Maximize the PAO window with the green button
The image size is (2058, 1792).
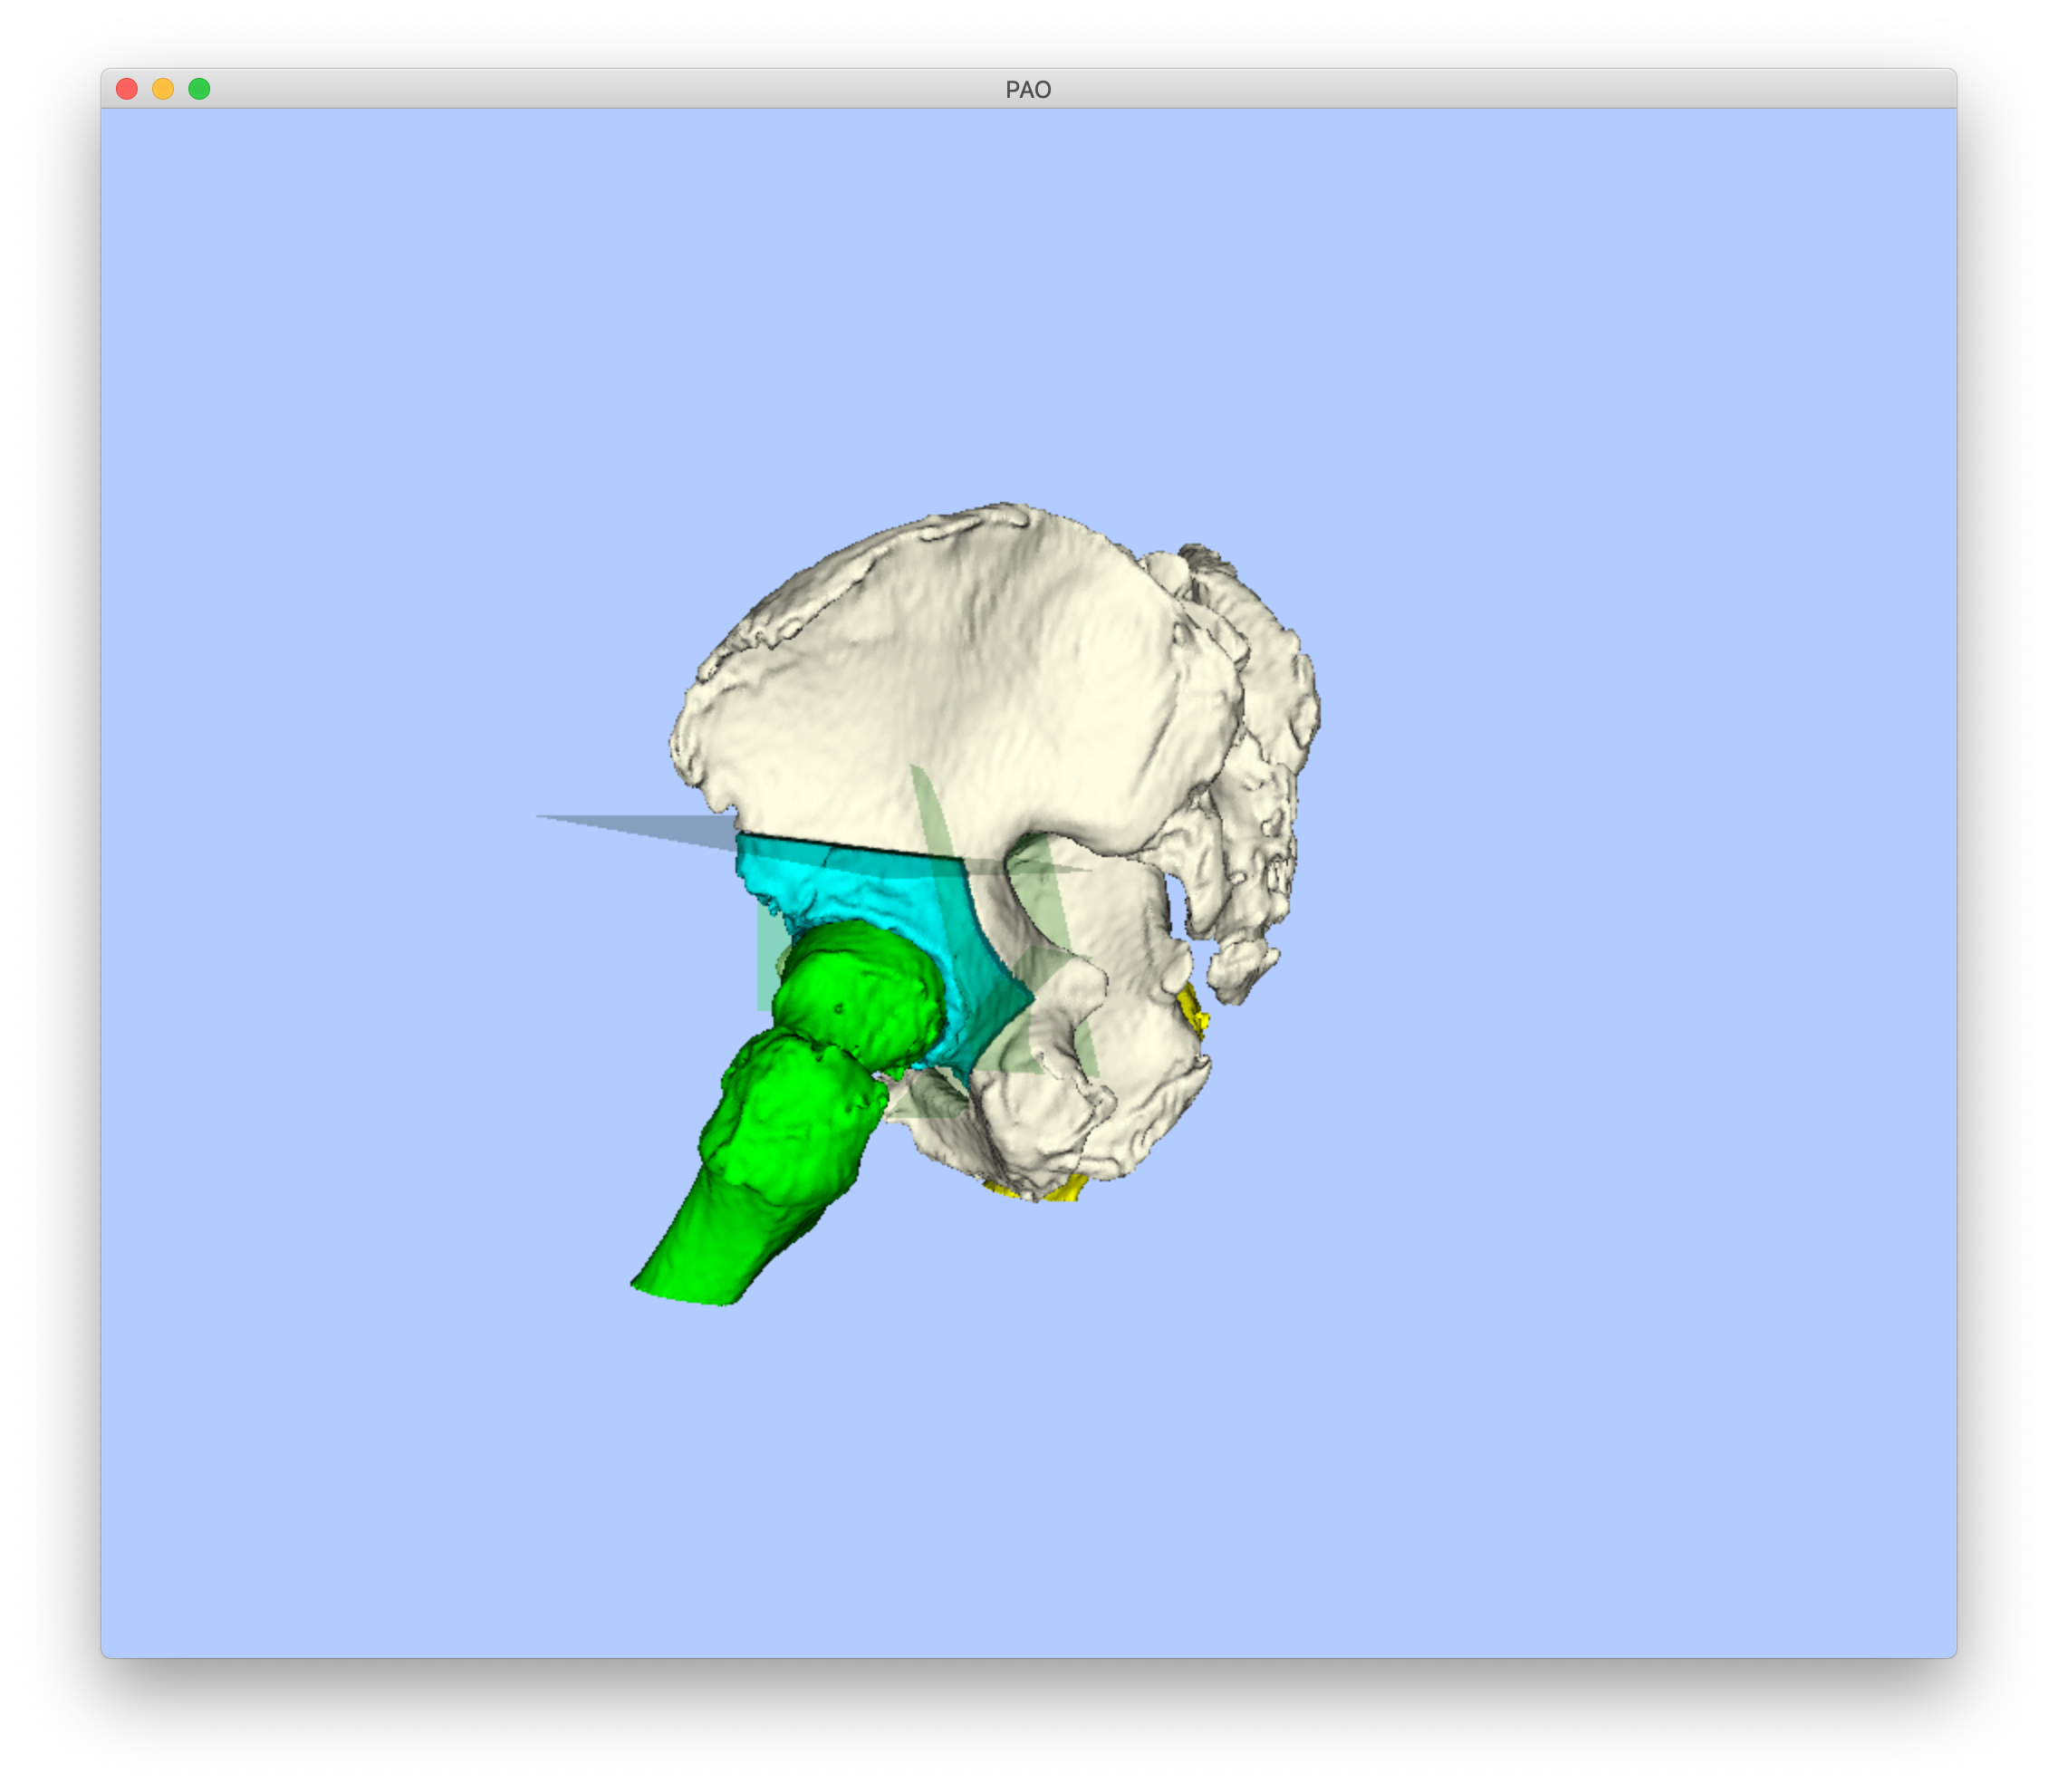(199, 89)
